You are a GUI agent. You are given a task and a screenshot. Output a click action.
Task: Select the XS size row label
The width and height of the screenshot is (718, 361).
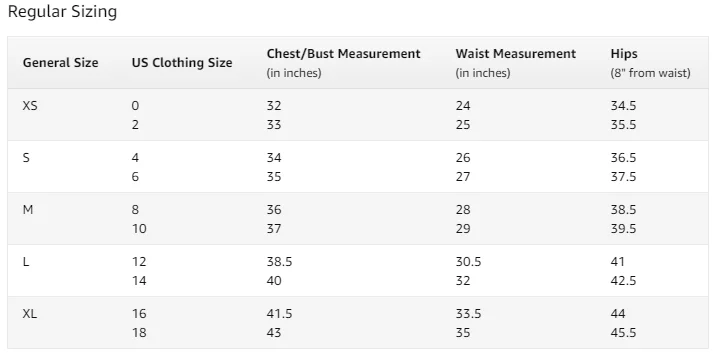pyautogui.click(x=30, y=105)
